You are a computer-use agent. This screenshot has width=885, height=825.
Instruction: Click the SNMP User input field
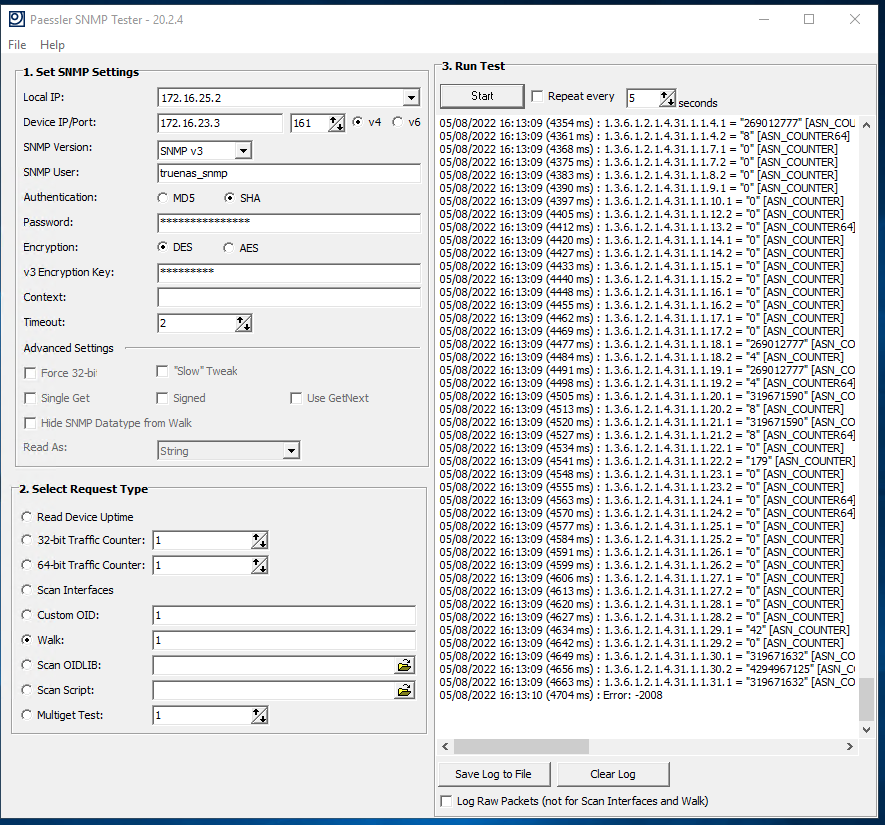(289, 173)
